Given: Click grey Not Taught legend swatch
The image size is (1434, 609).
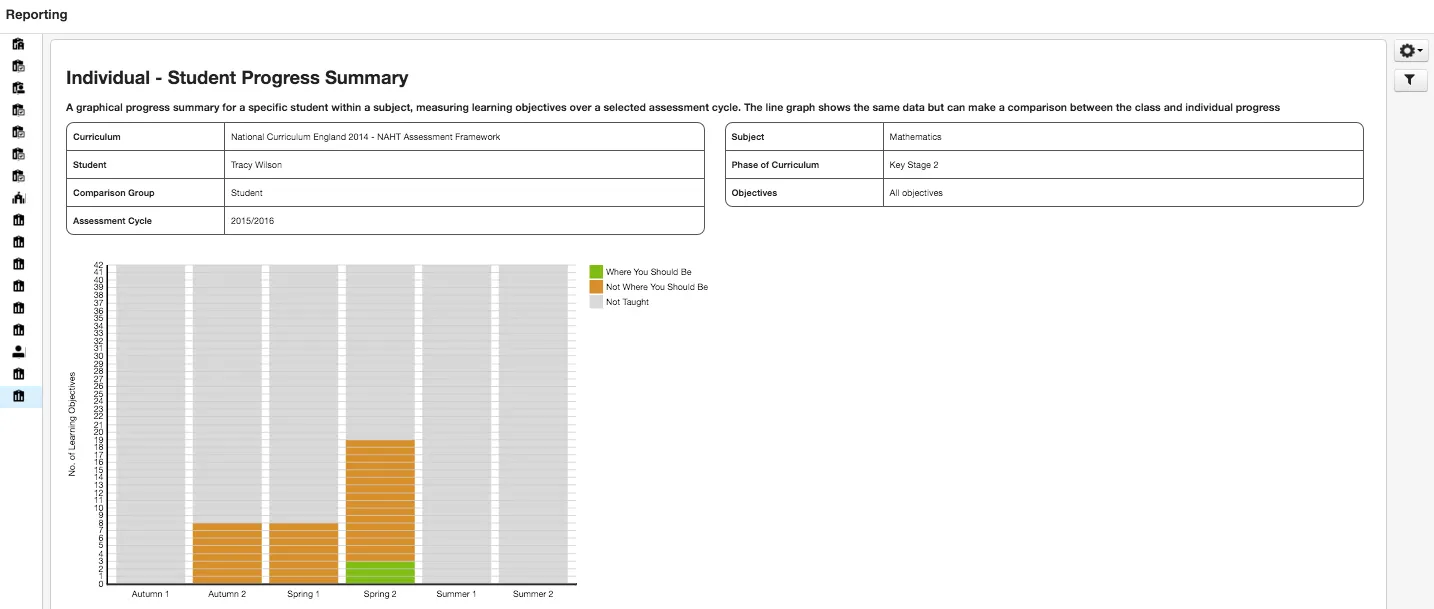Looking at the screenshot, I should coord(596,302).
